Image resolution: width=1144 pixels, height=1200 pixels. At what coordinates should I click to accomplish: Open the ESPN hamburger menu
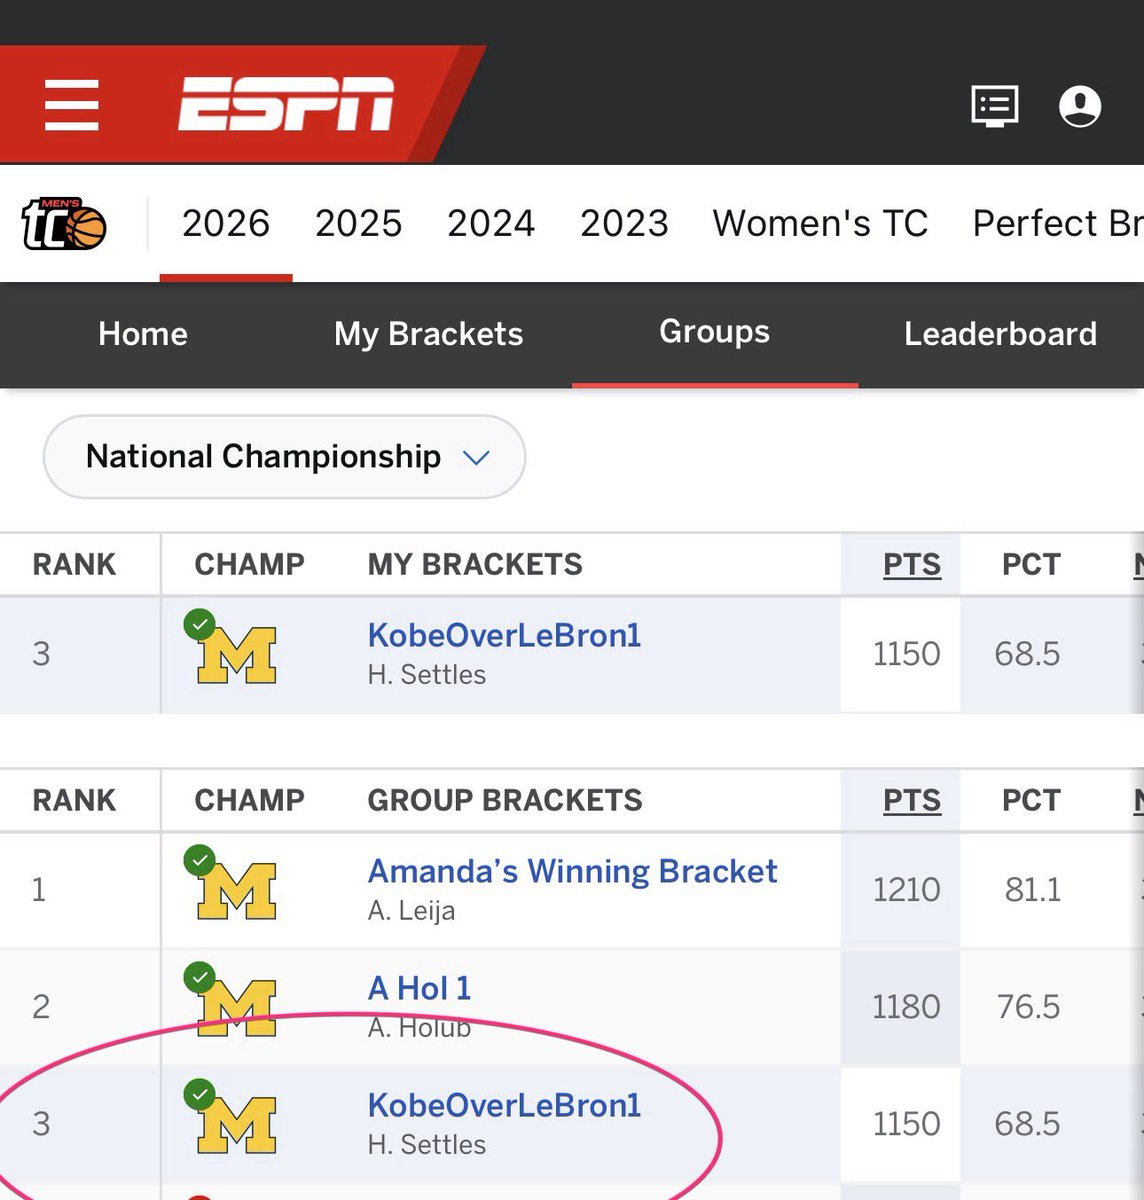[x=71, y=105]
